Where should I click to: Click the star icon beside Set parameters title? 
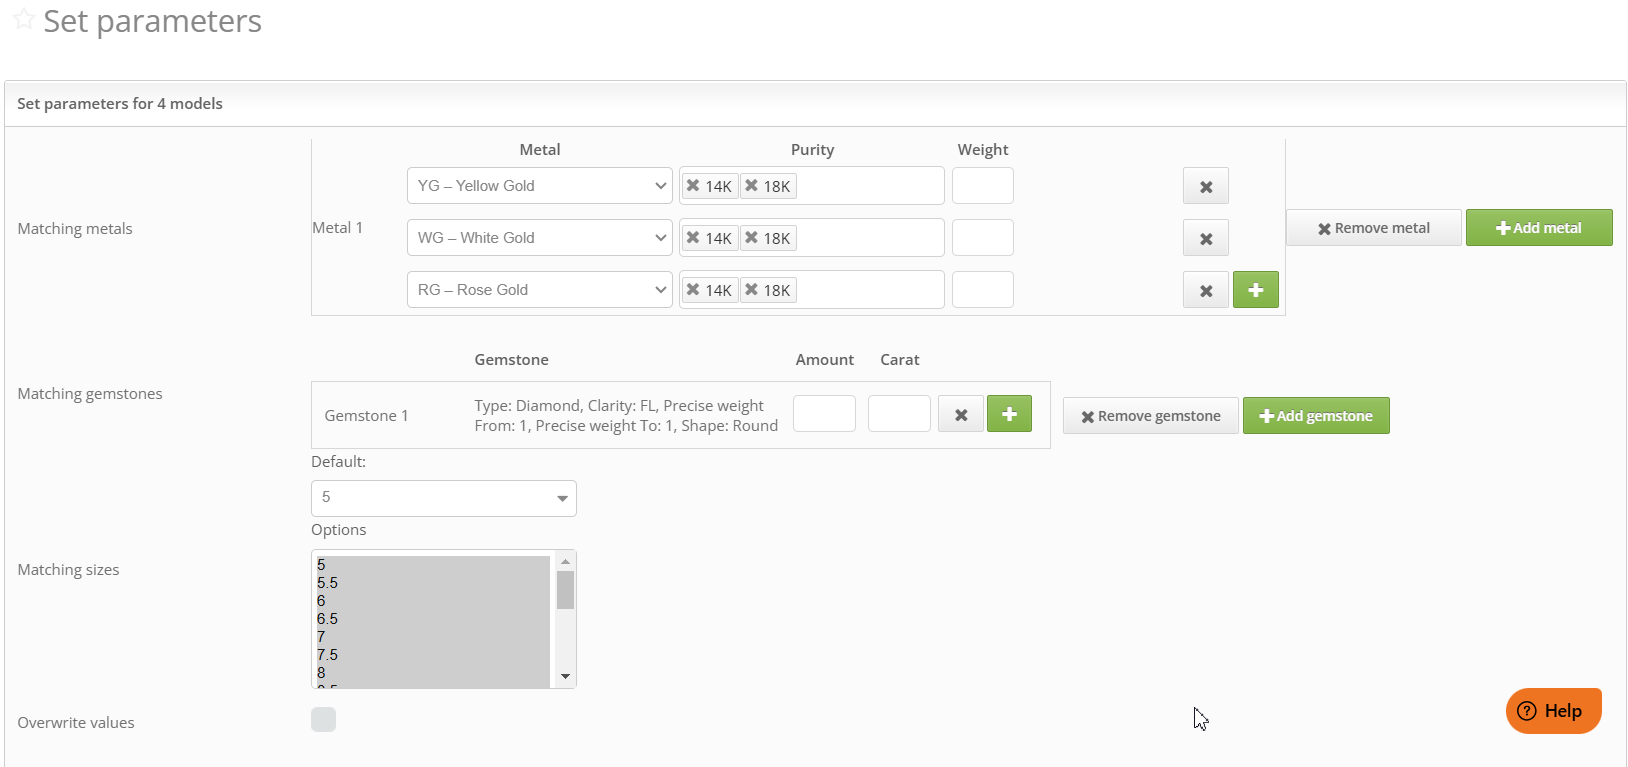pos(24,20)
